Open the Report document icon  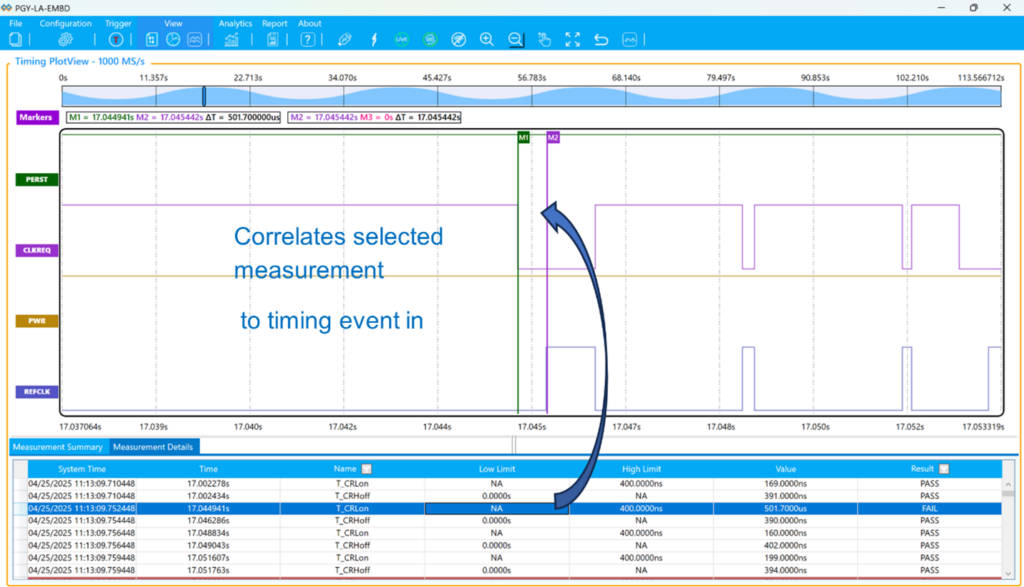272,40
